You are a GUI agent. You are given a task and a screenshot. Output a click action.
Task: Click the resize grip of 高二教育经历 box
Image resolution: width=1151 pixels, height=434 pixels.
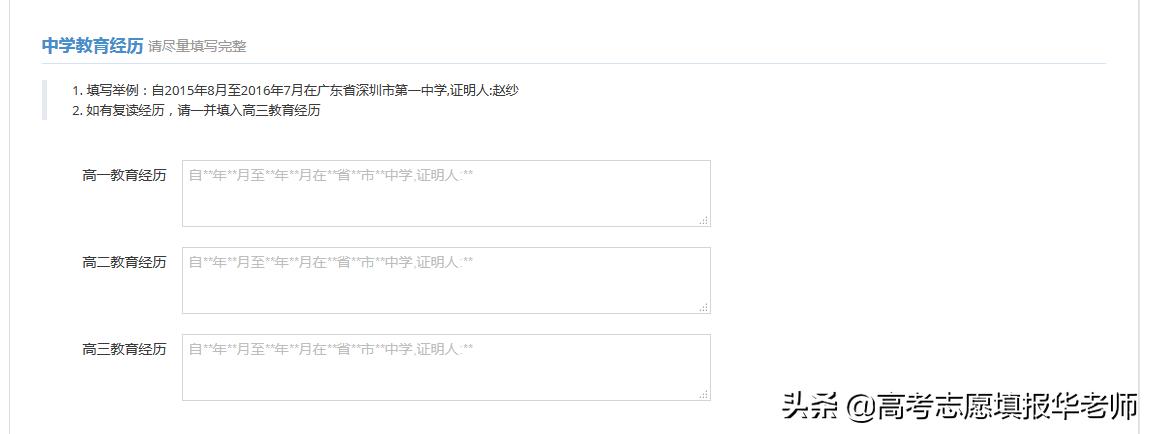[x=704, y=307]
